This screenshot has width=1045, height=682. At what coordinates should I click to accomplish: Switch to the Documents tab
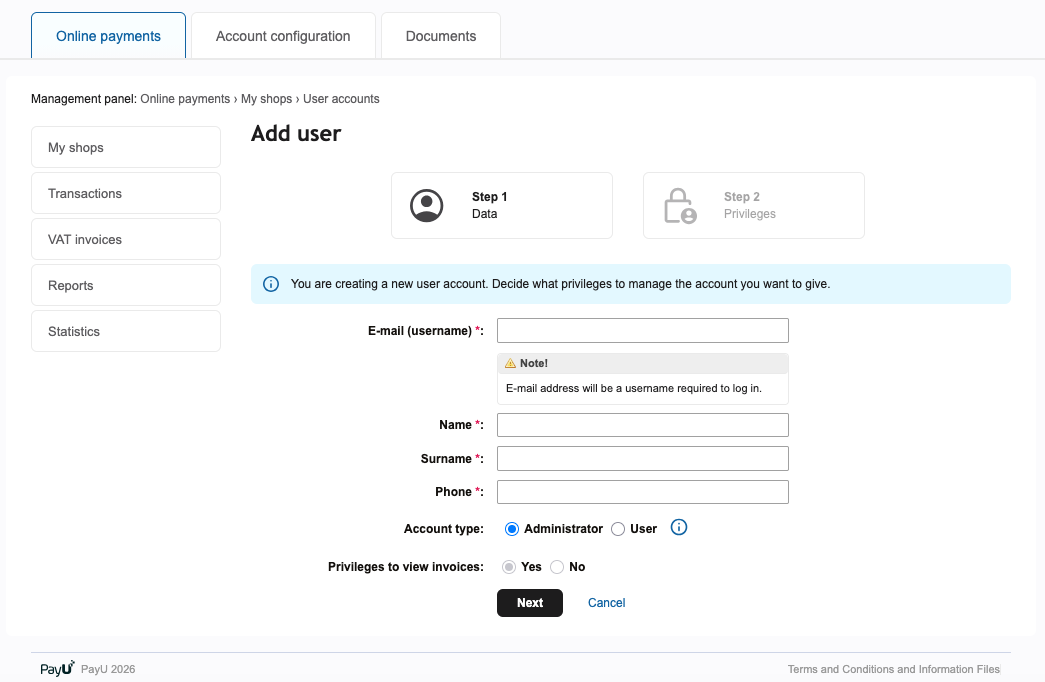(x=440, y=35)
